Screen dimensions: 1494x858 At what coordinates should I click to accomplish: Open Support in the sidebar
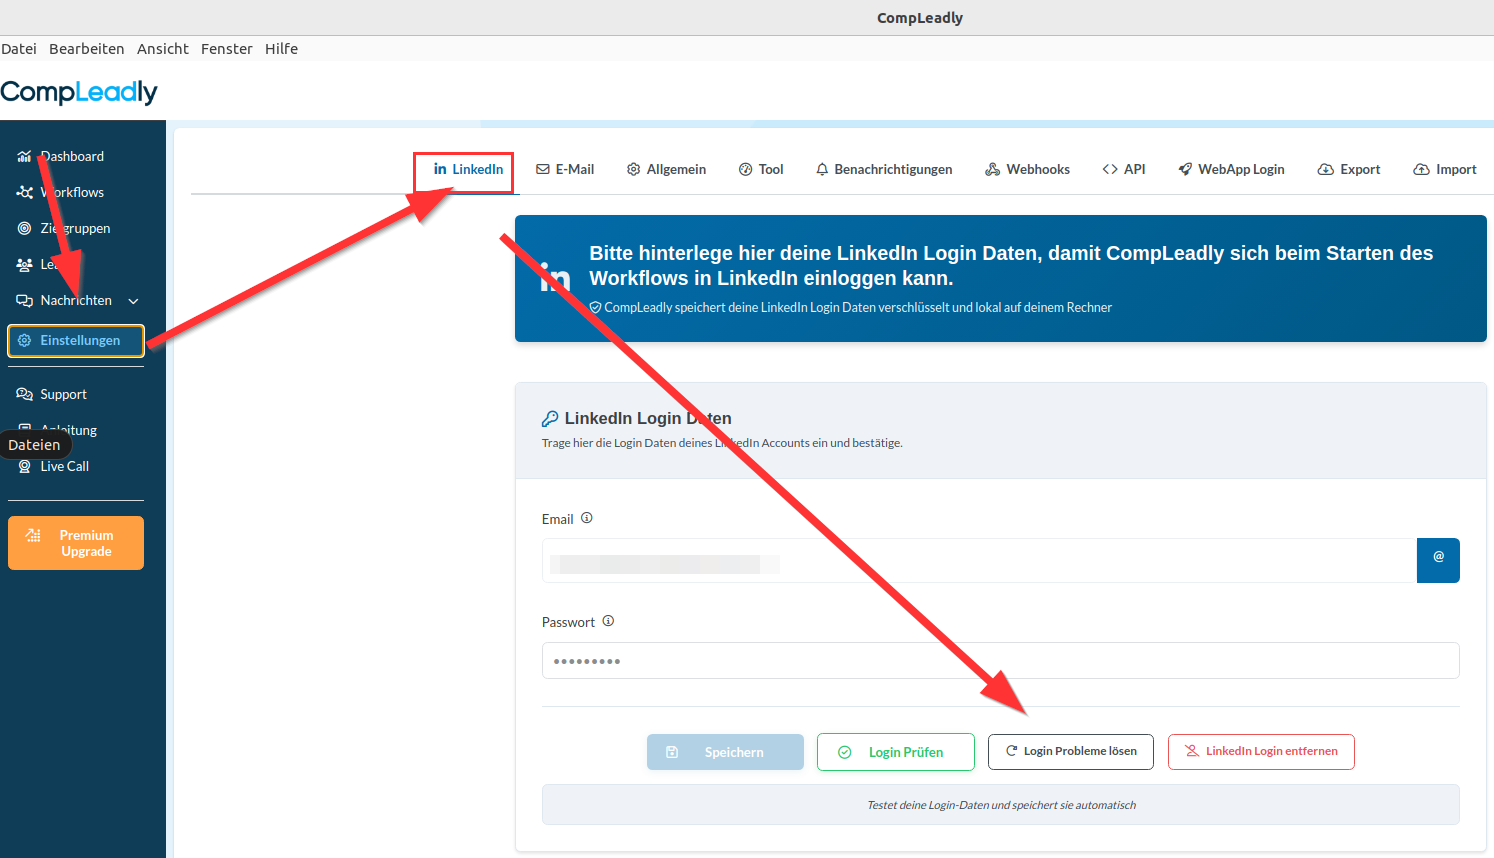click(52, 394)
